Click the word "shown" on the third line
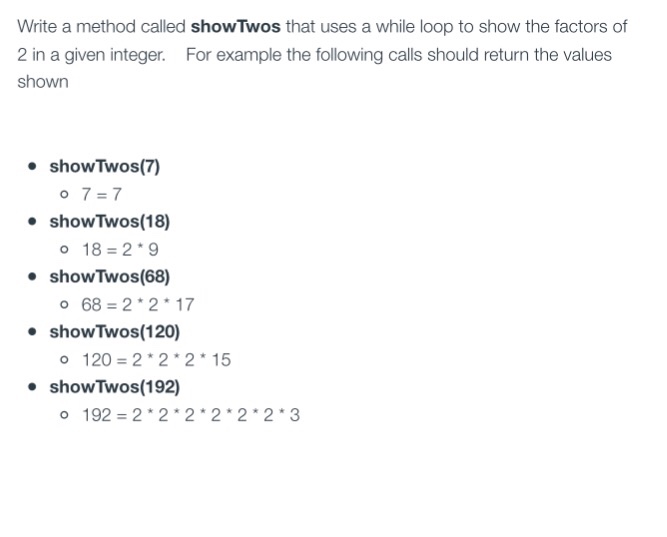 [42, 82]
